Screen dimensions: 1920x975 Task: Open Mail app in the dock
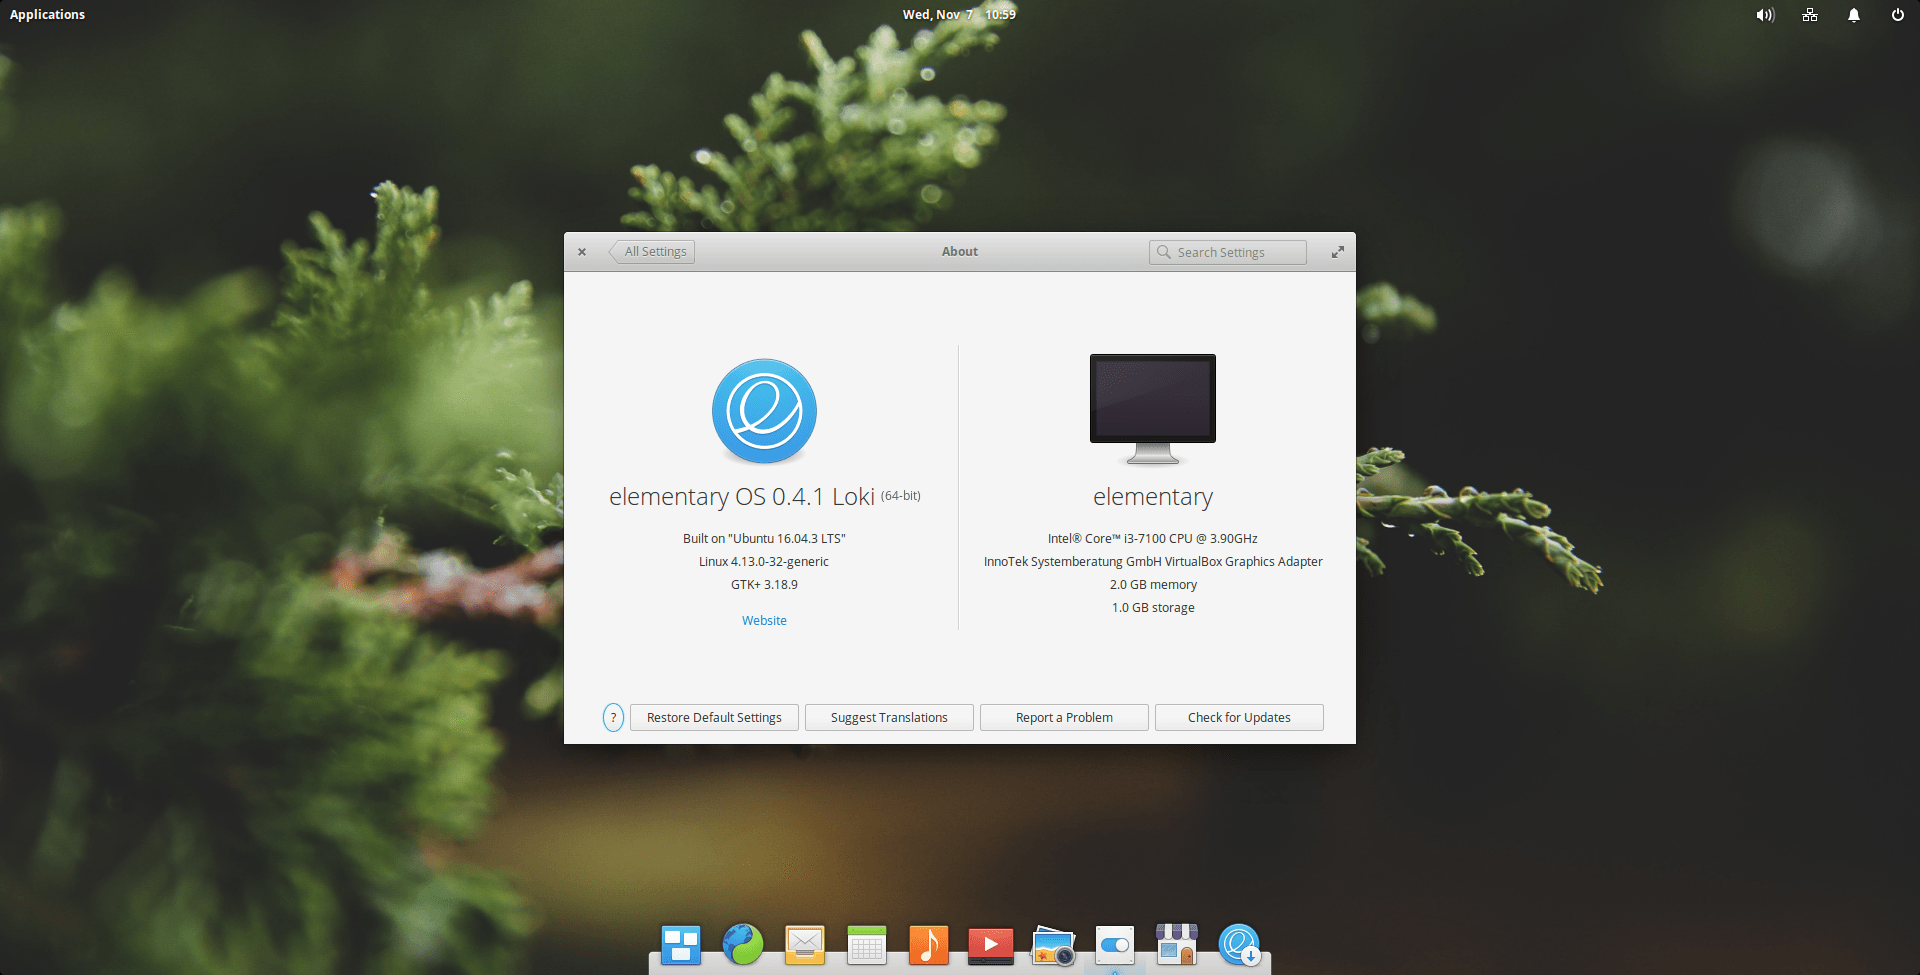click(805, 945)
